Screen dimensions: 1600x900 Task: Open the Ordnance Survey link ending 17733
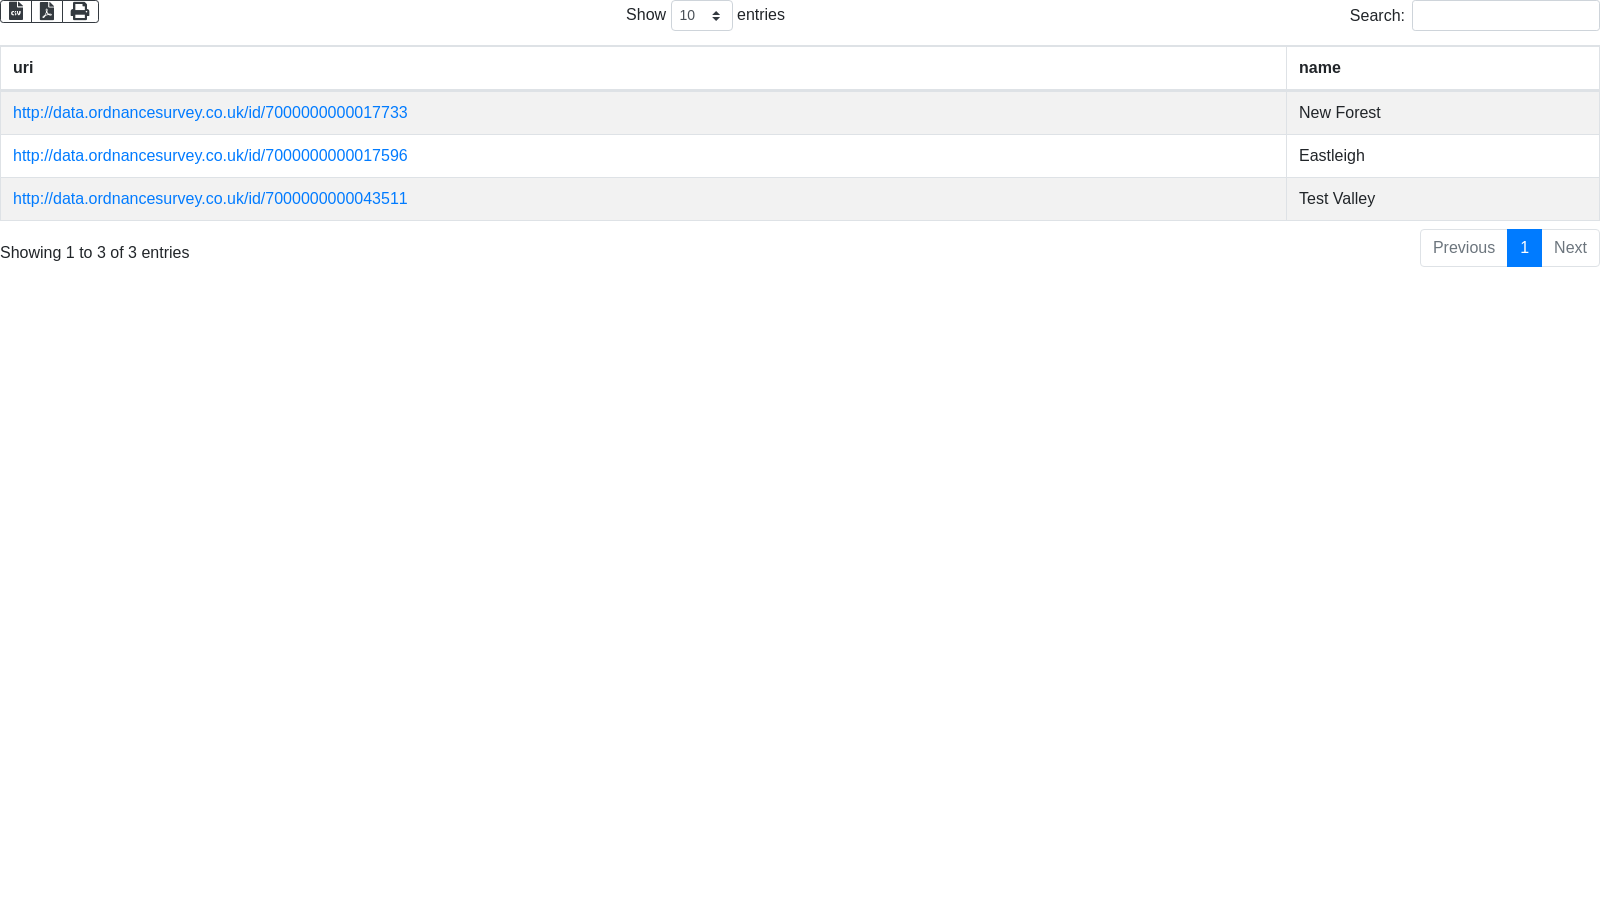pyautogui.click(x=210, y=113)
